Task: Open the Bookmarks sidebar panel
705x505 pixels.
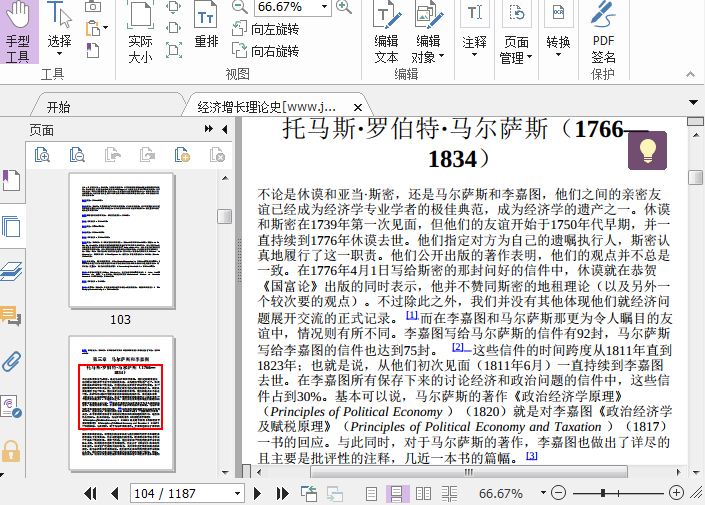Action: pyautogui.click(x=11, y=180)
